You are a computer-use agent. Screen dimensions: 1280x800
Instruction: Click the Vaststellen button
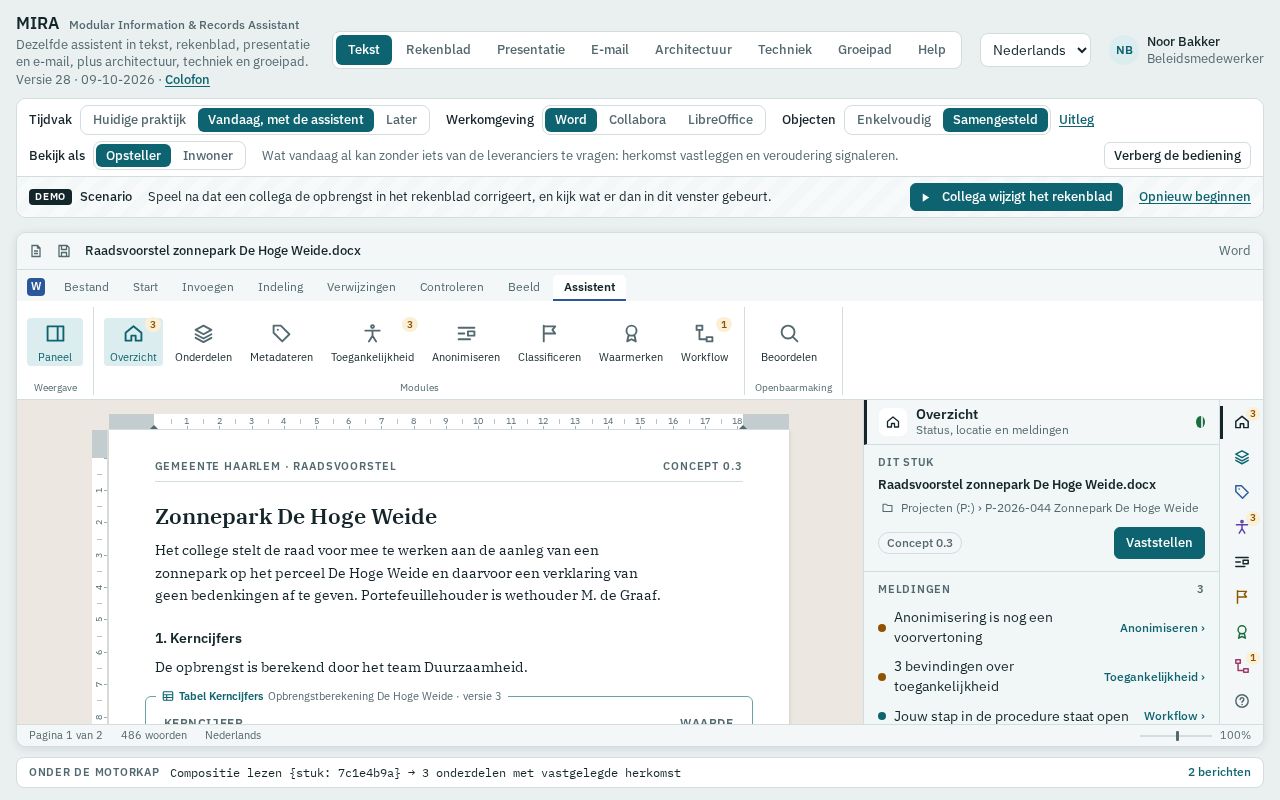1159,543
